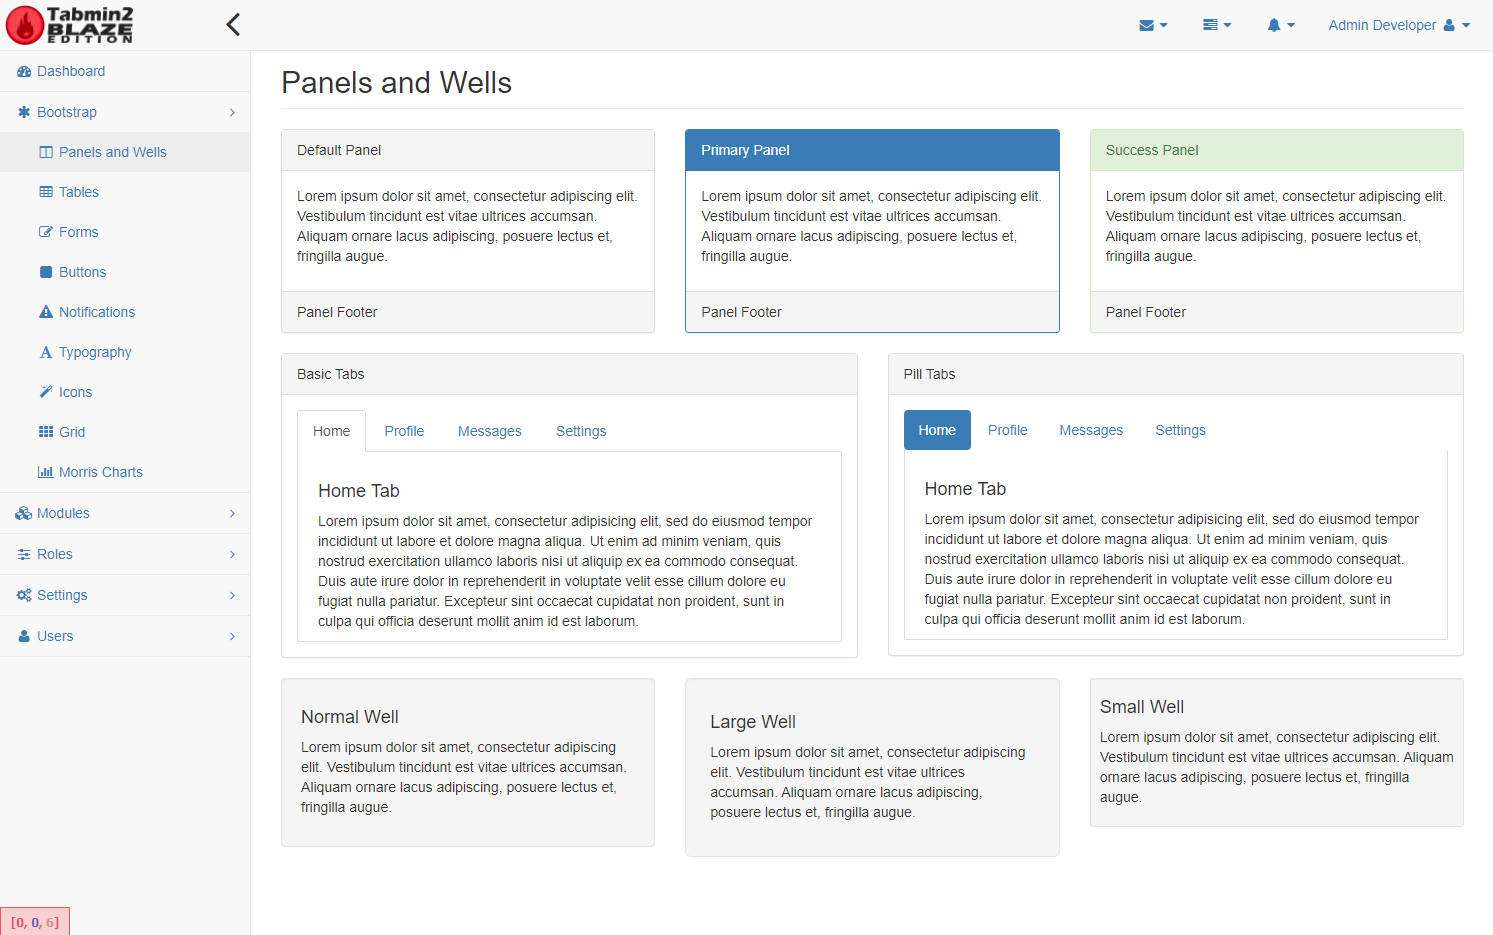Click the Normal Well heading
The height and width of the screenshot is (935, 1493).
pyautogui.click(x=349, y=717)
